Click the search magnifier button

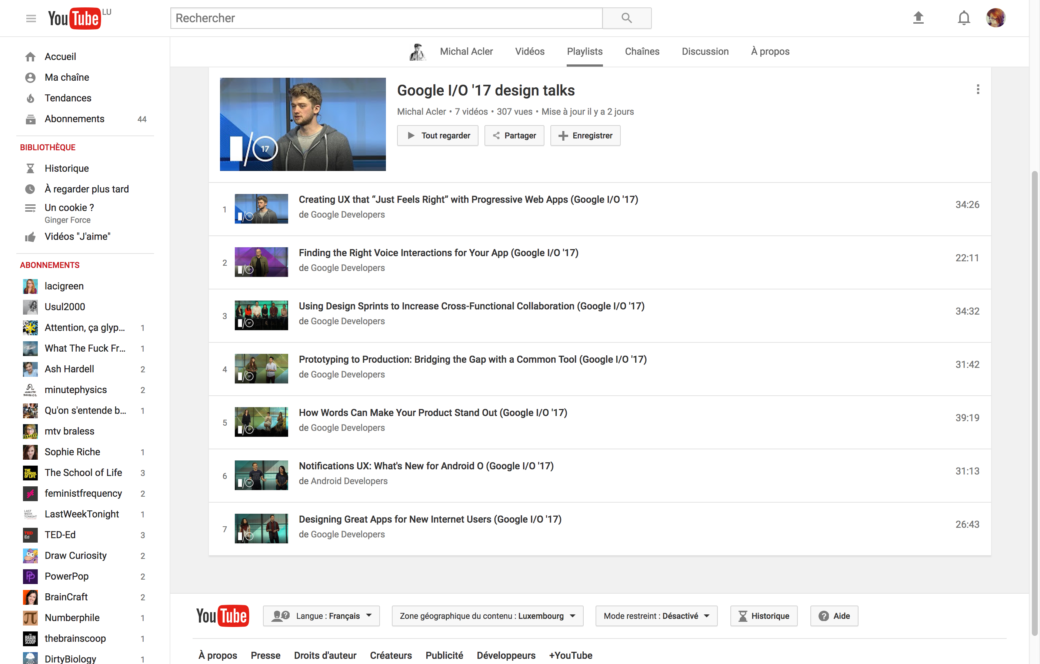[627, 18]
